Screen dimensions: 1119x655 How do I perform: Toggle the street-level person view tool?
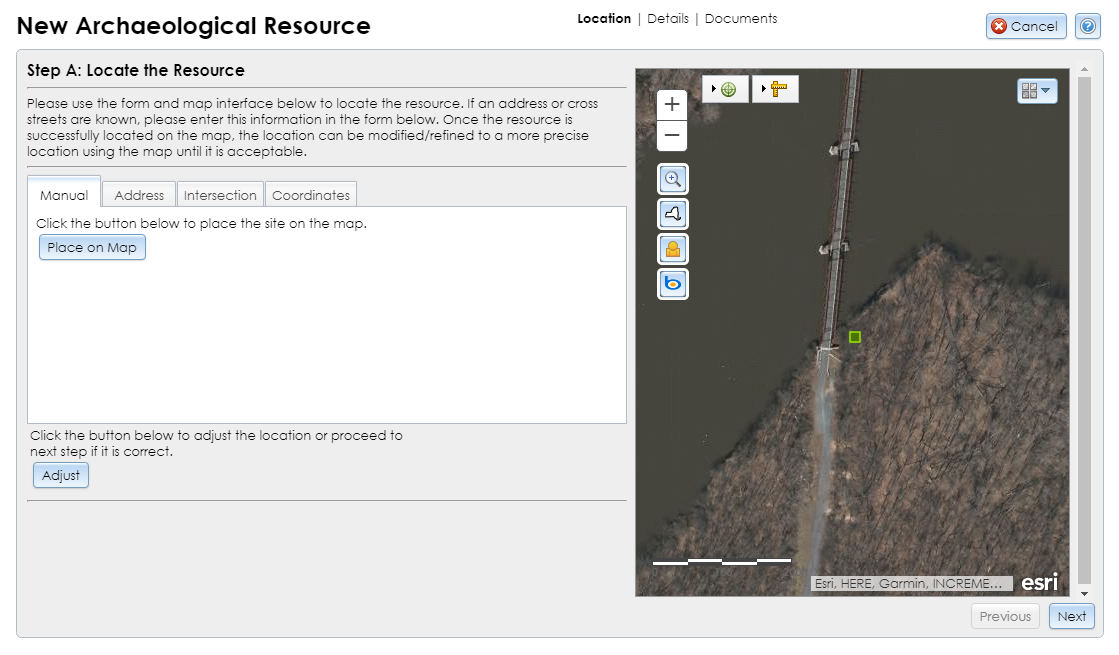tap(672, 248)
